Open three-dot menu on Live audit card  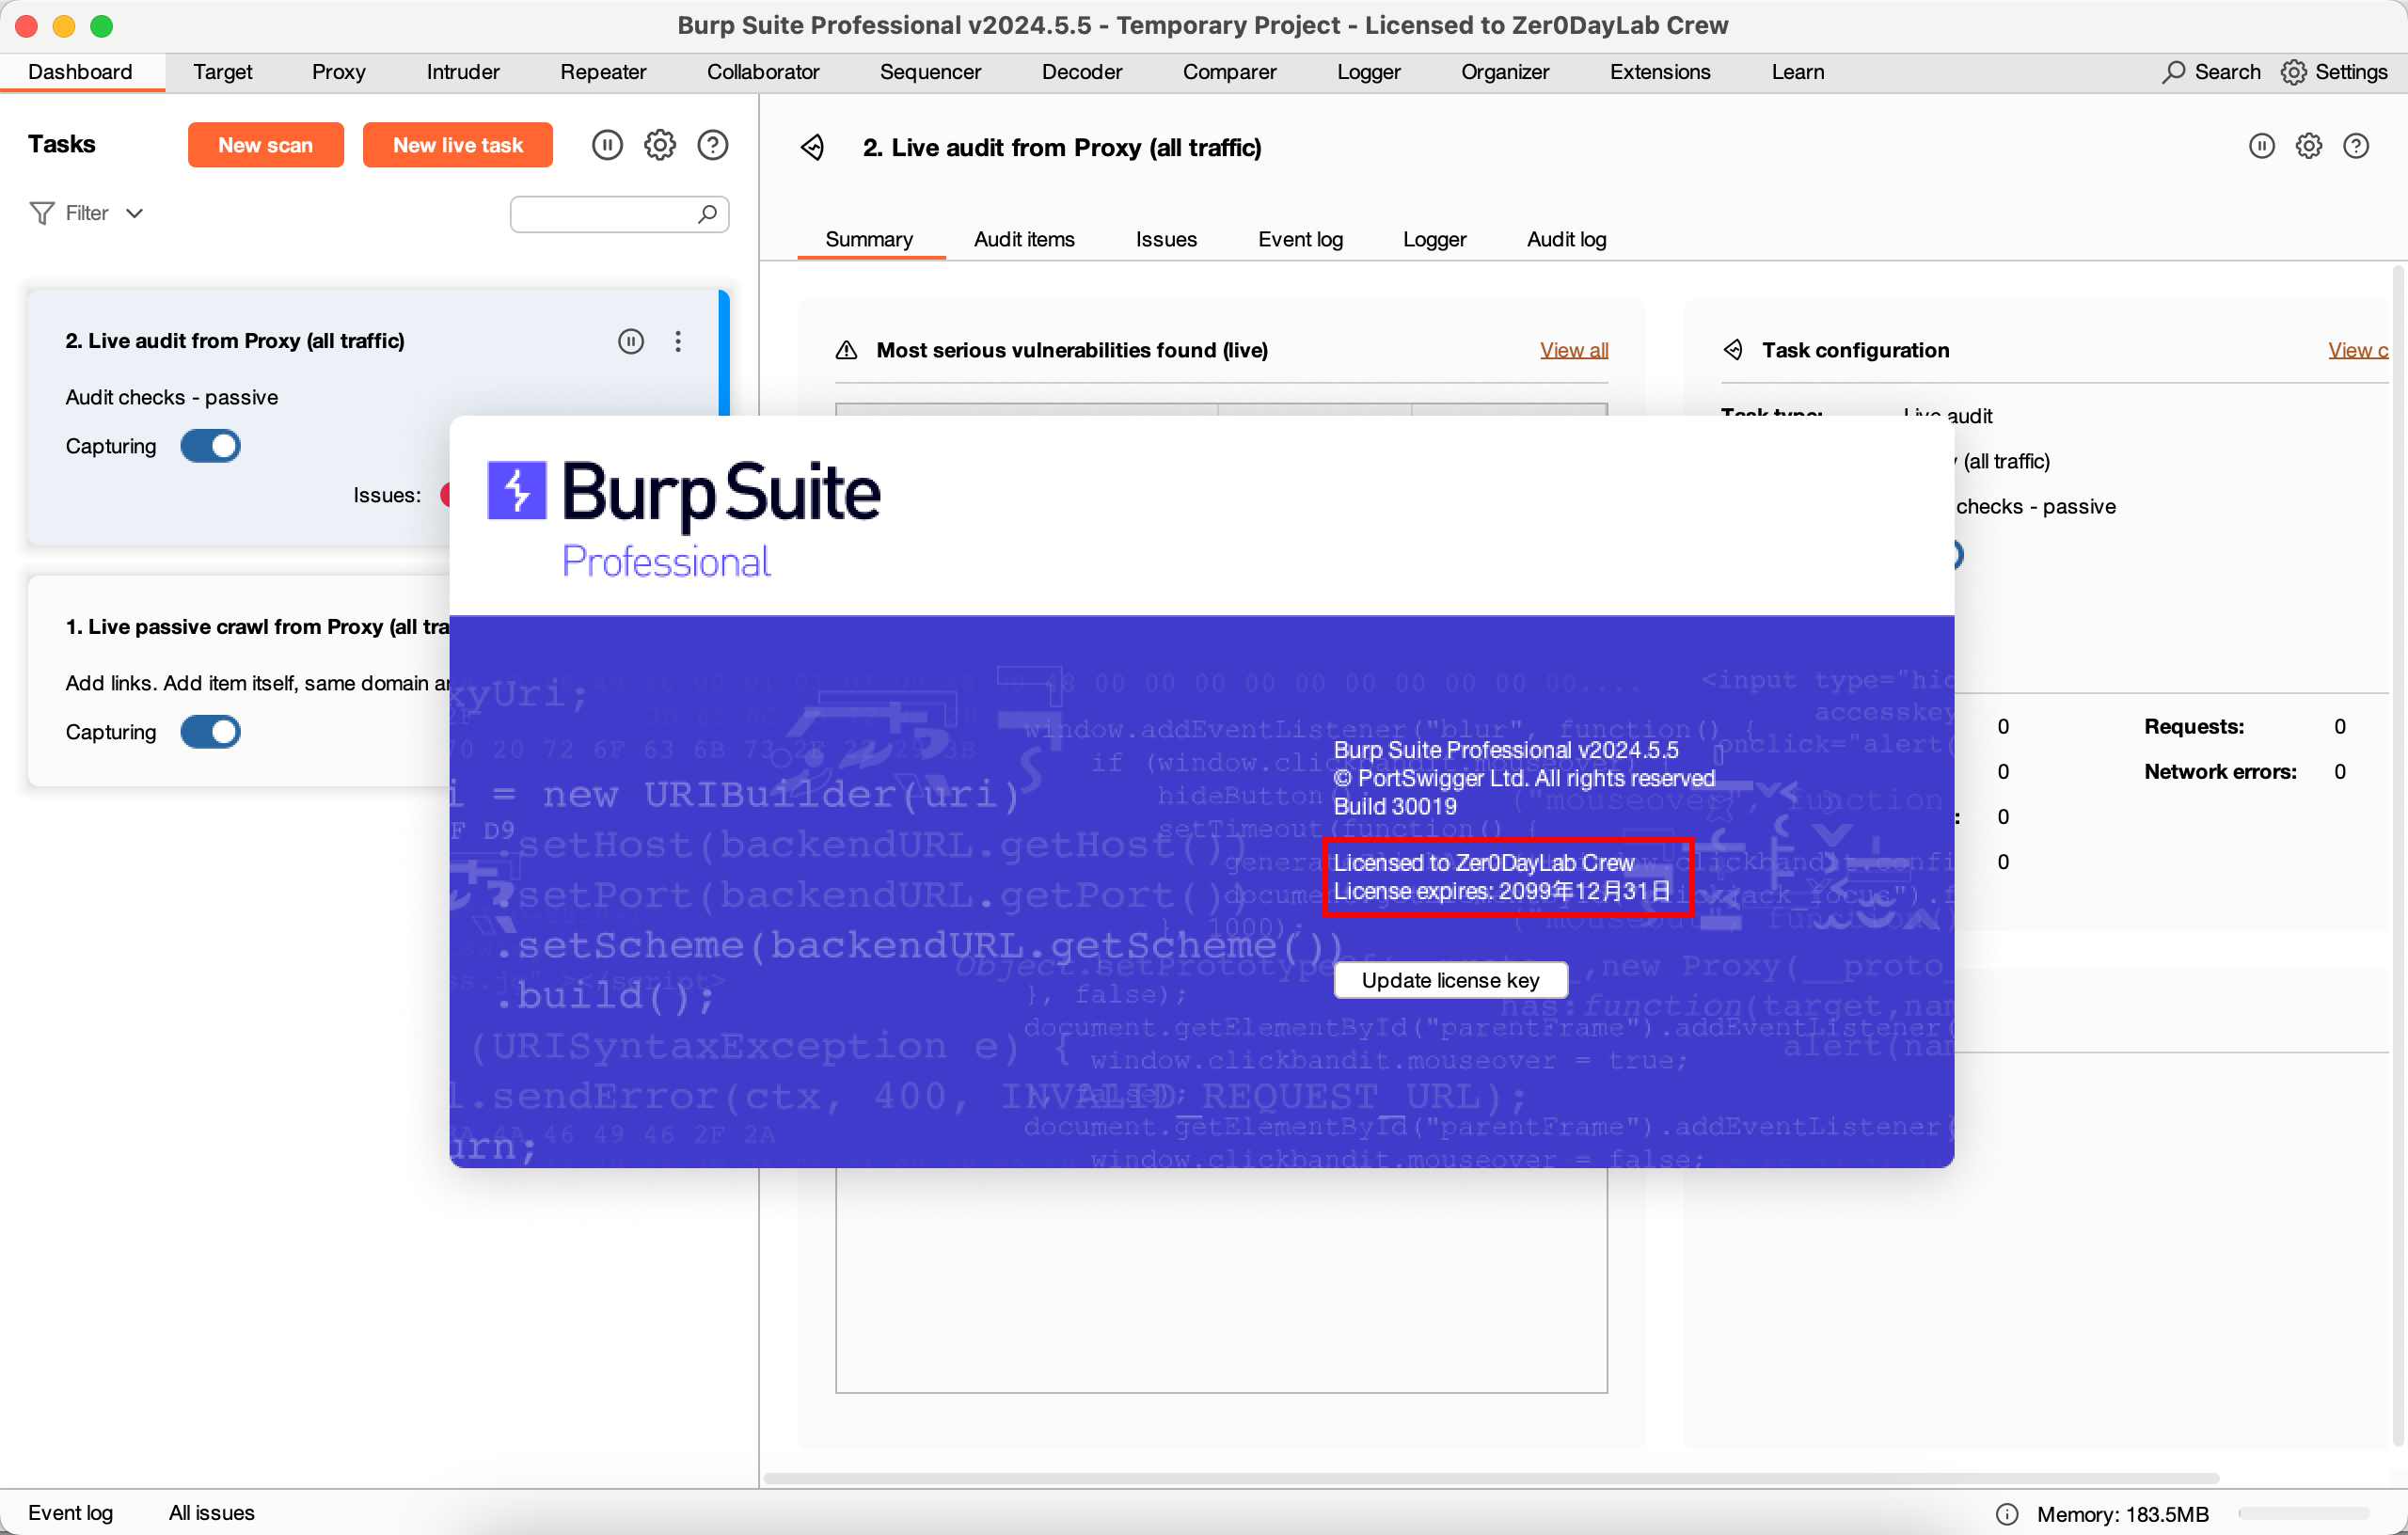[678, 341]
